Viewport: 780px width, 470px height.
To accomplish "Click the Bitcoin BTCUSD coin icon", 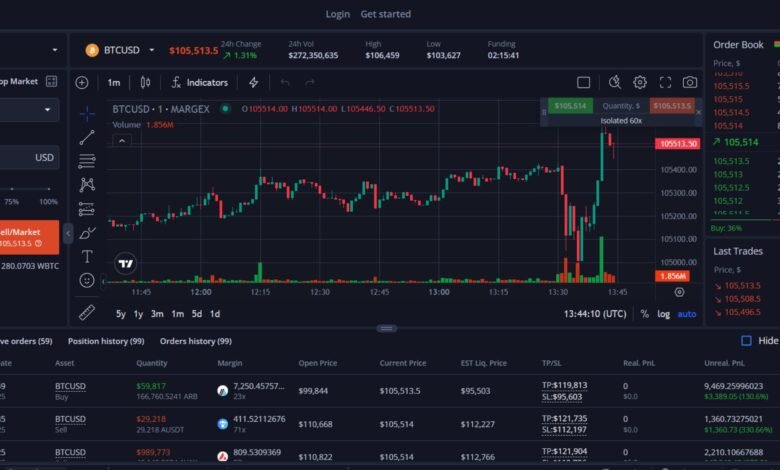I will 92,50.
